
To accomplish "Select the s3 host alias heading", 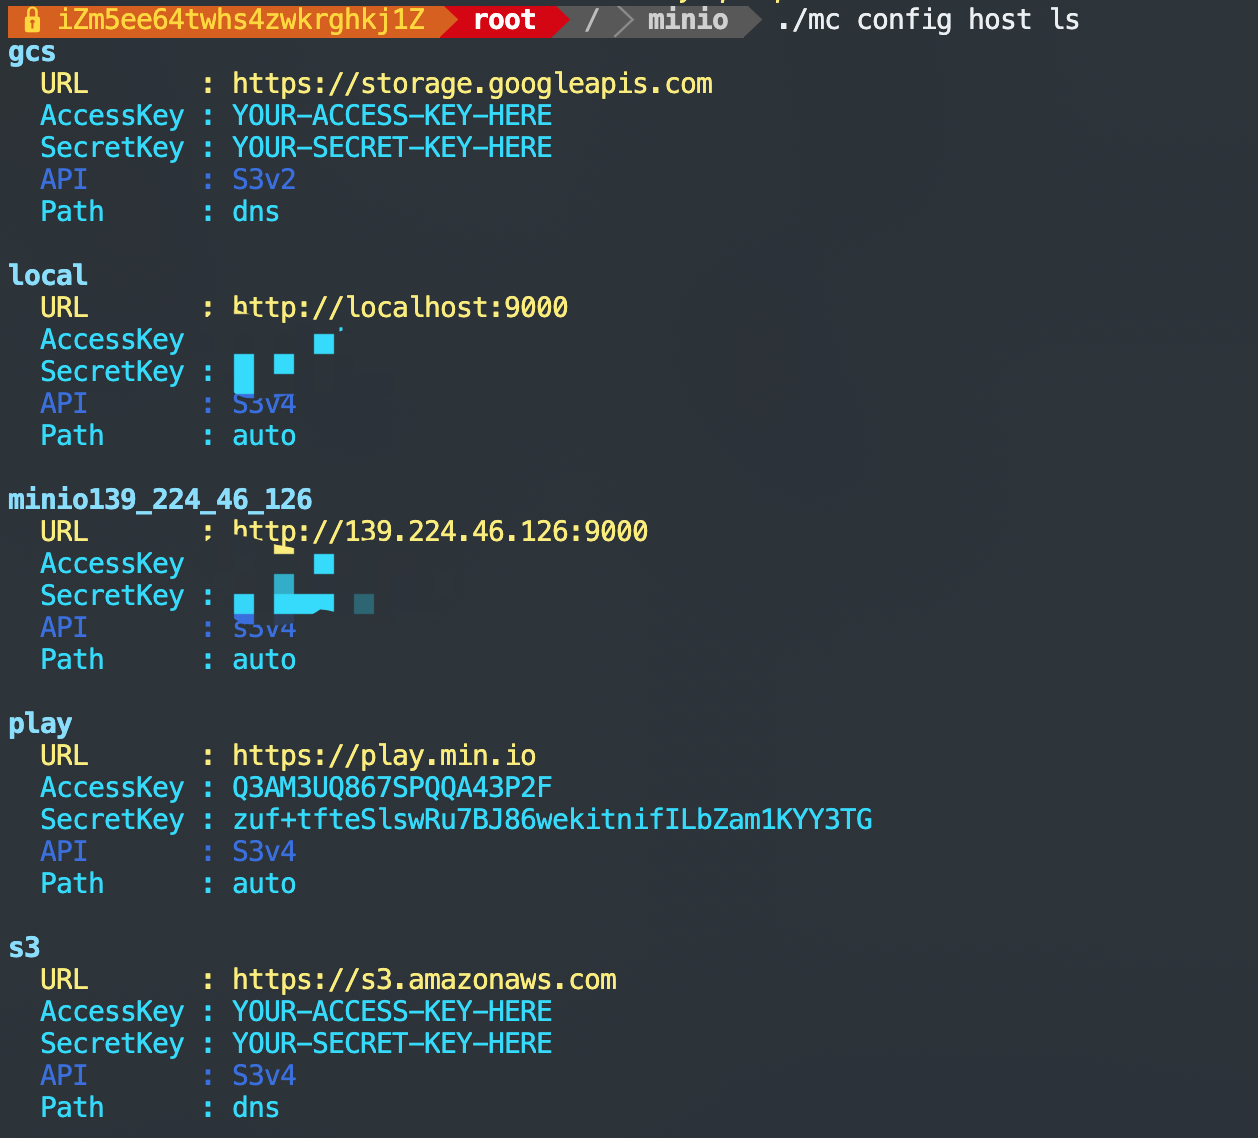I will (x=24, y=947).
